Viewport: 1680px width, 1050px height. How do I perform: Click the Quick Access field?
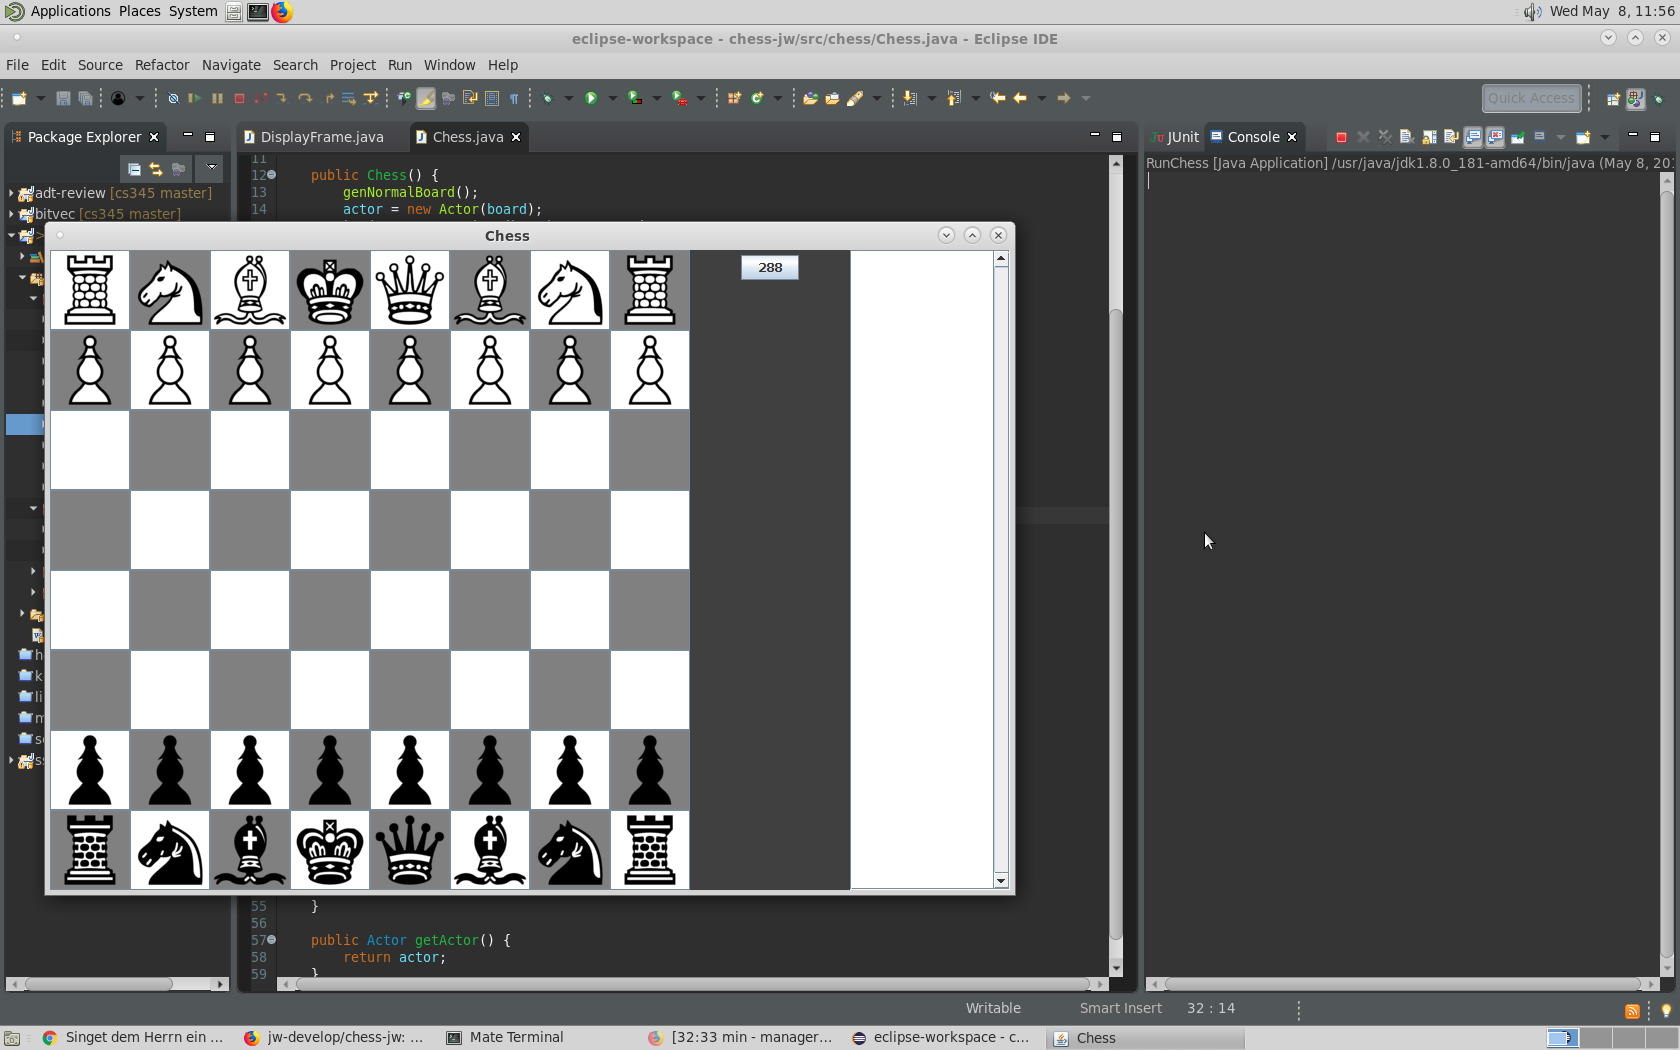pyautogui.click(x=1531, y=98)
